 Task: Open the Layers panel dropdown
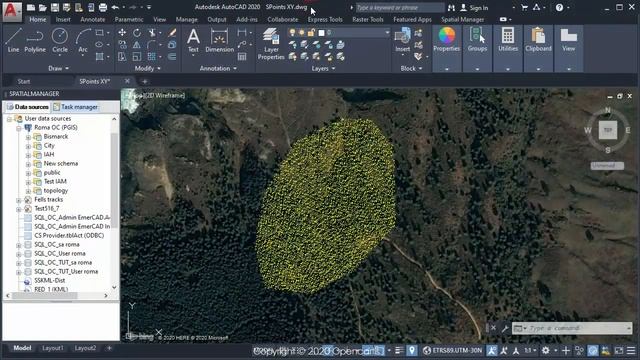pyautogui.click(x=323, y=68)
